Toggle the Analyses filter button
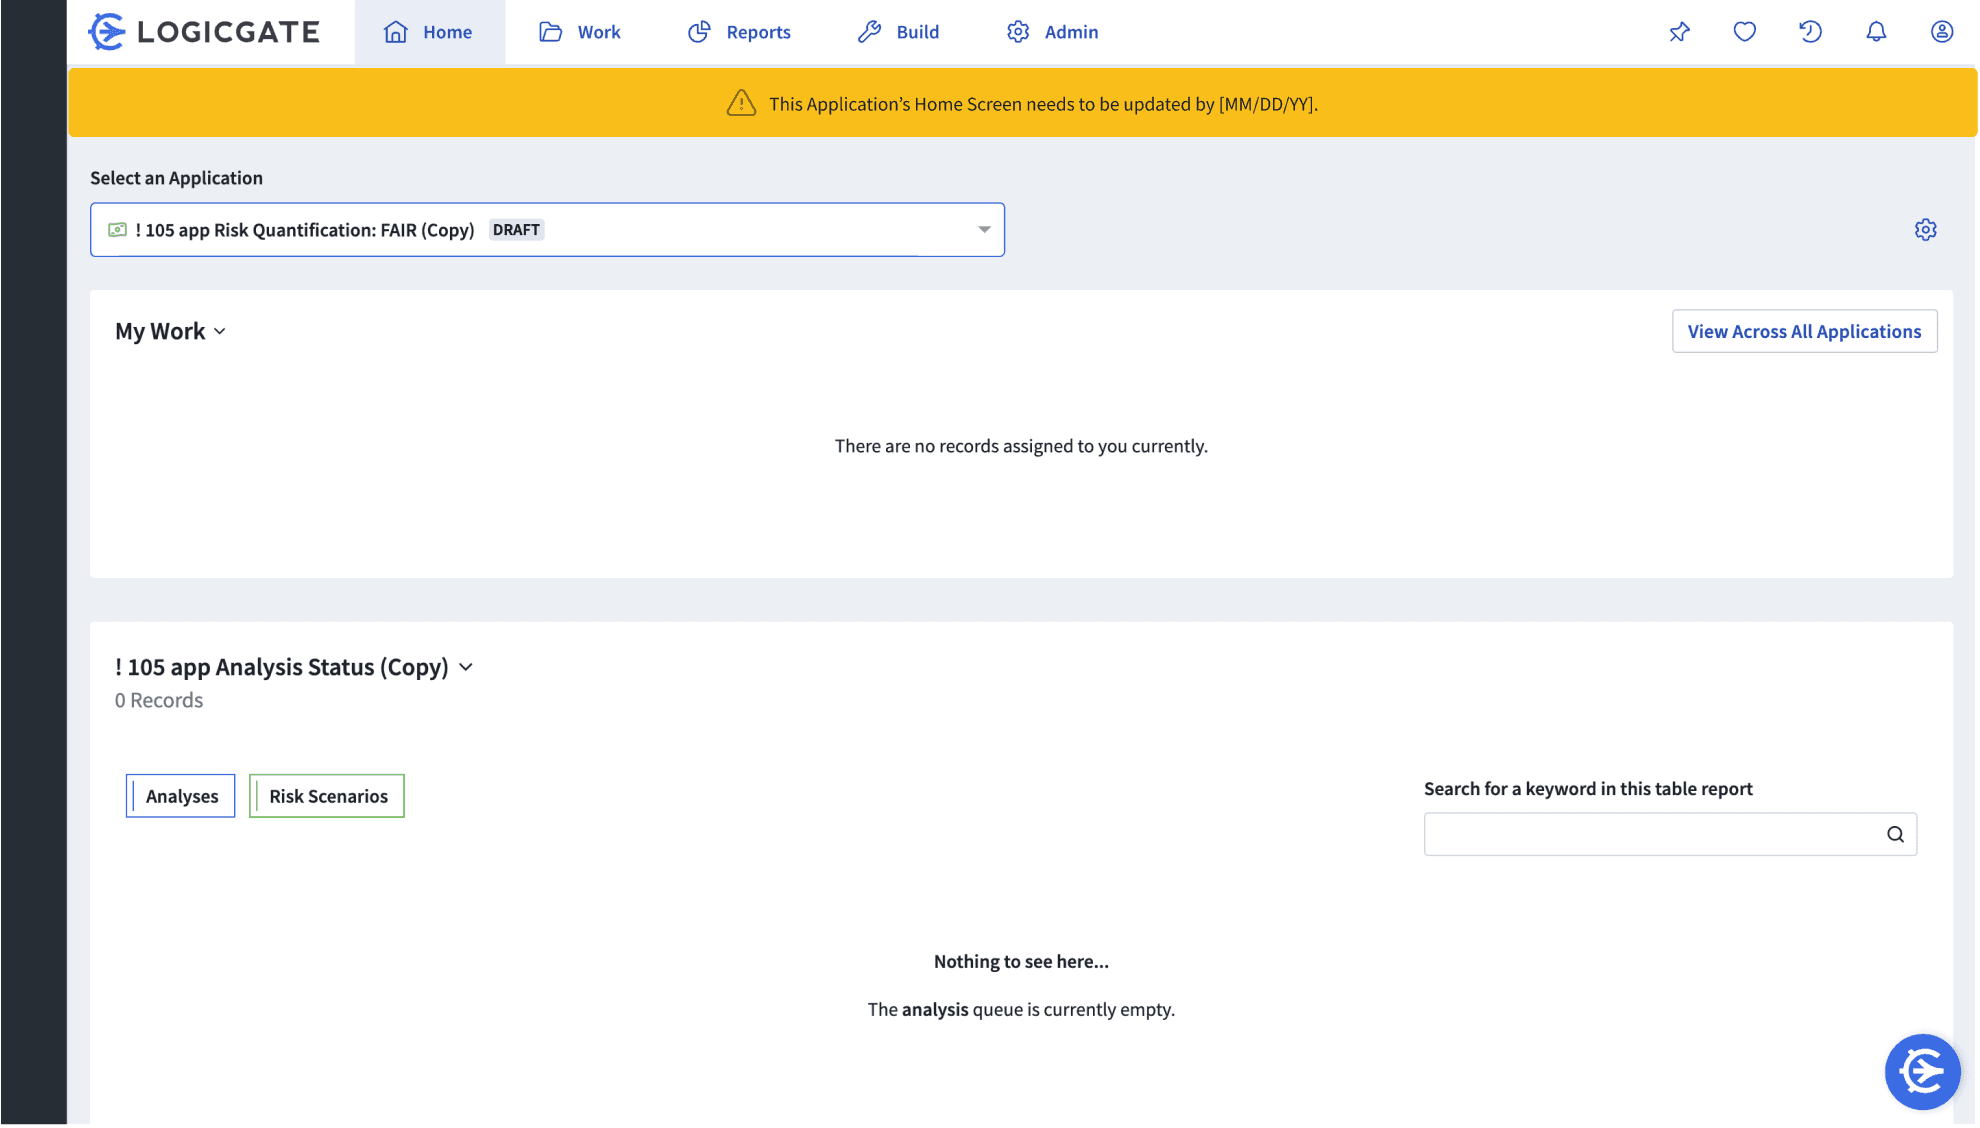1980x1128 pixels. coord(181,796)
